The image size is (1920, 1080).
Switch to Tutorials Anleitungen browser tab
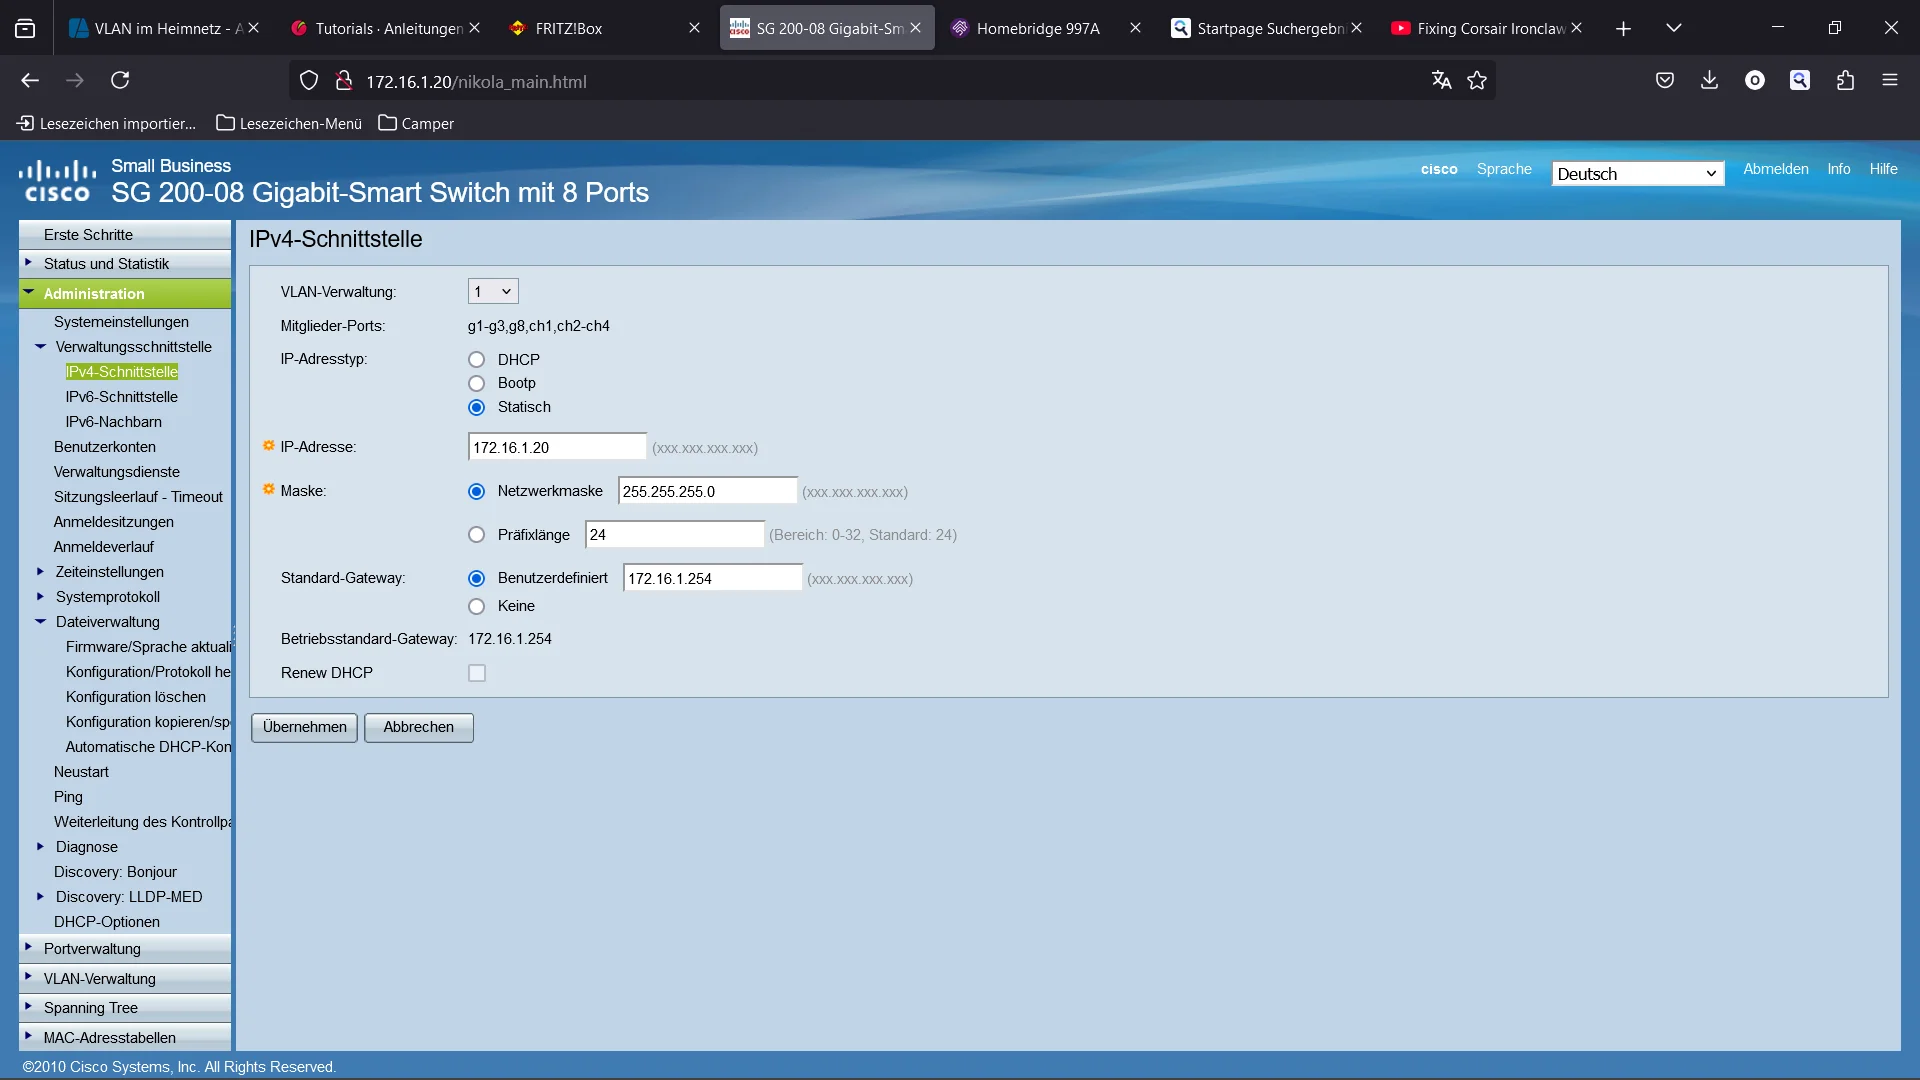385,28
